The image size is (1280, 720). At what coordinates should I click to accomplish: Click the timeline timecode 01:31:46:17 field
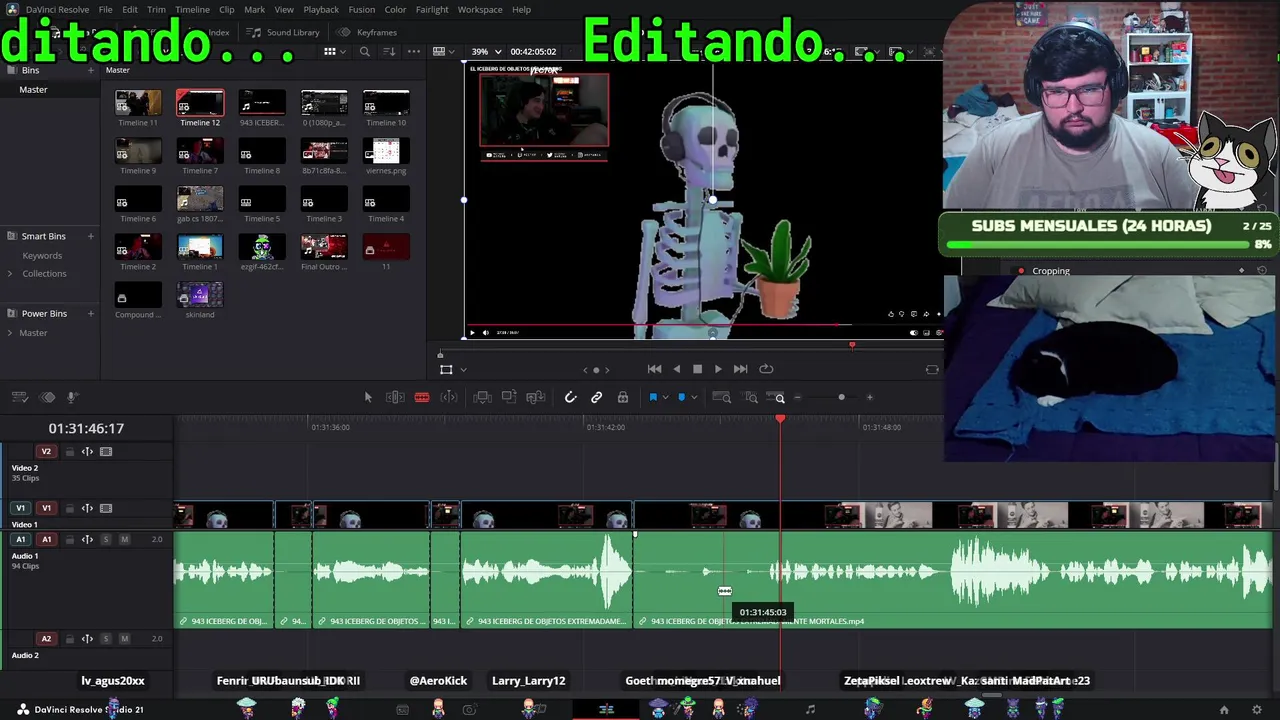(x=86, y=429)
